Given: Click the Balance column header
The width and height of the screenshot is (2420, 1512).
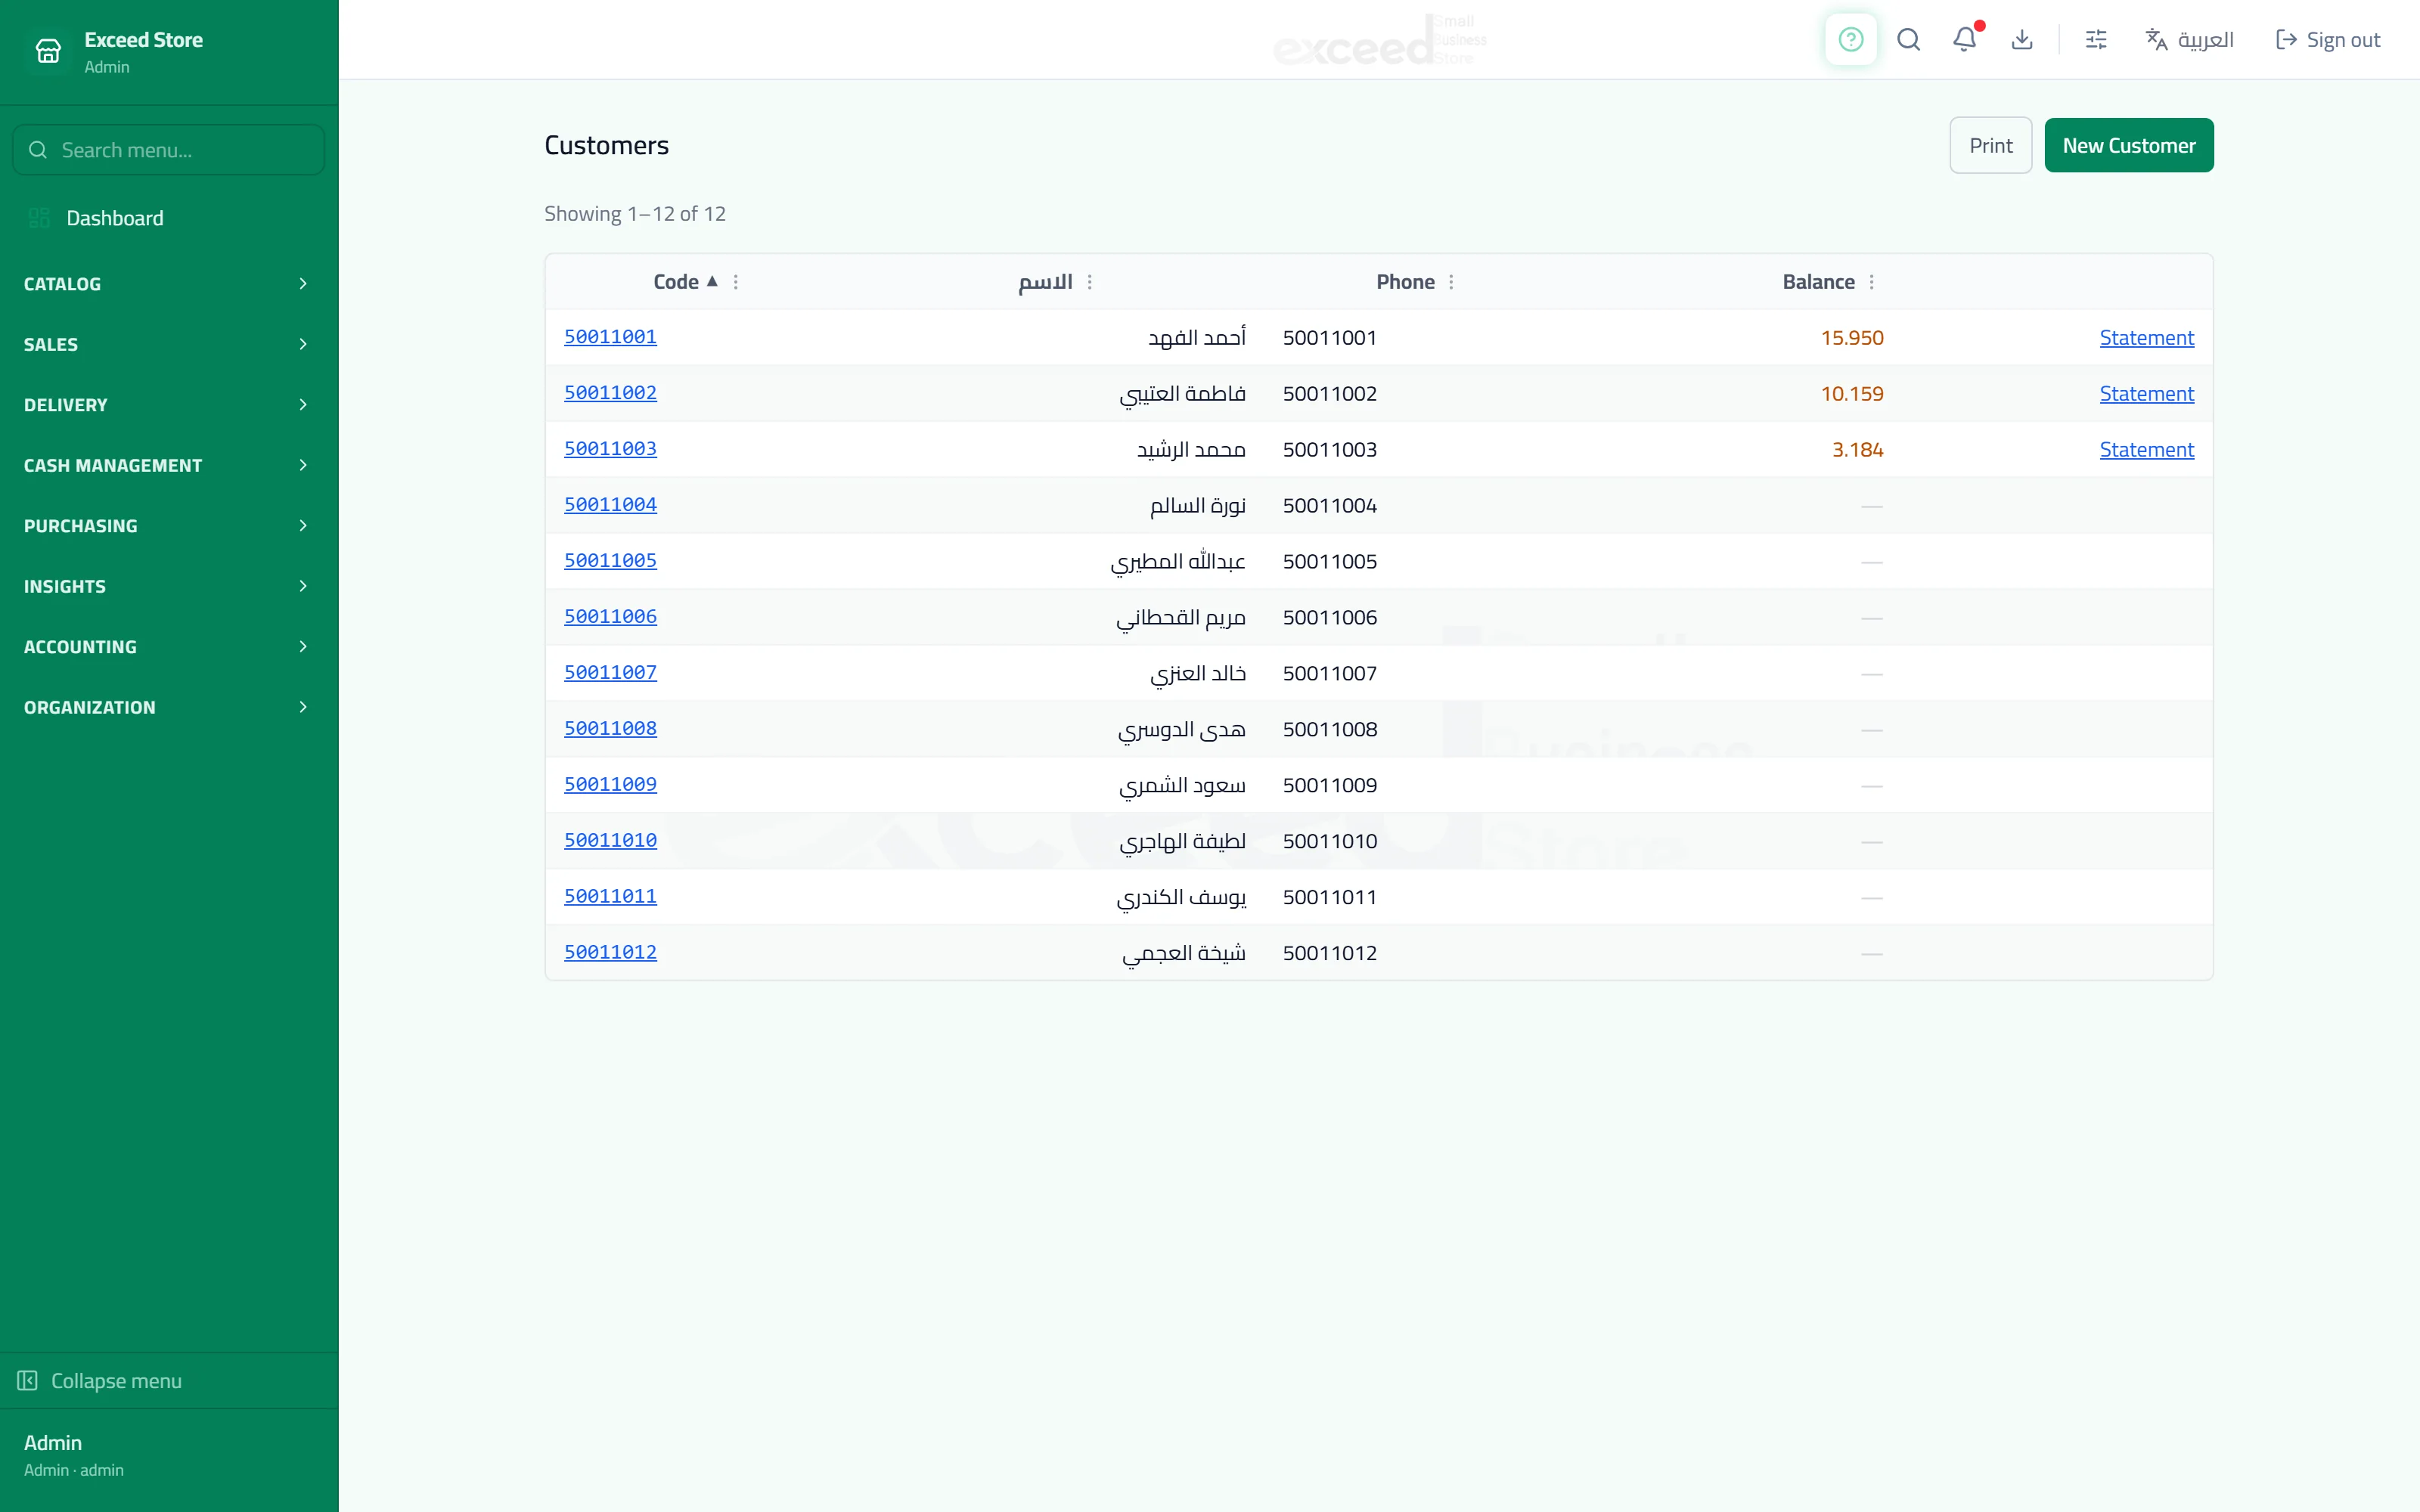Looking at the screenshot, I should 1818,282.
